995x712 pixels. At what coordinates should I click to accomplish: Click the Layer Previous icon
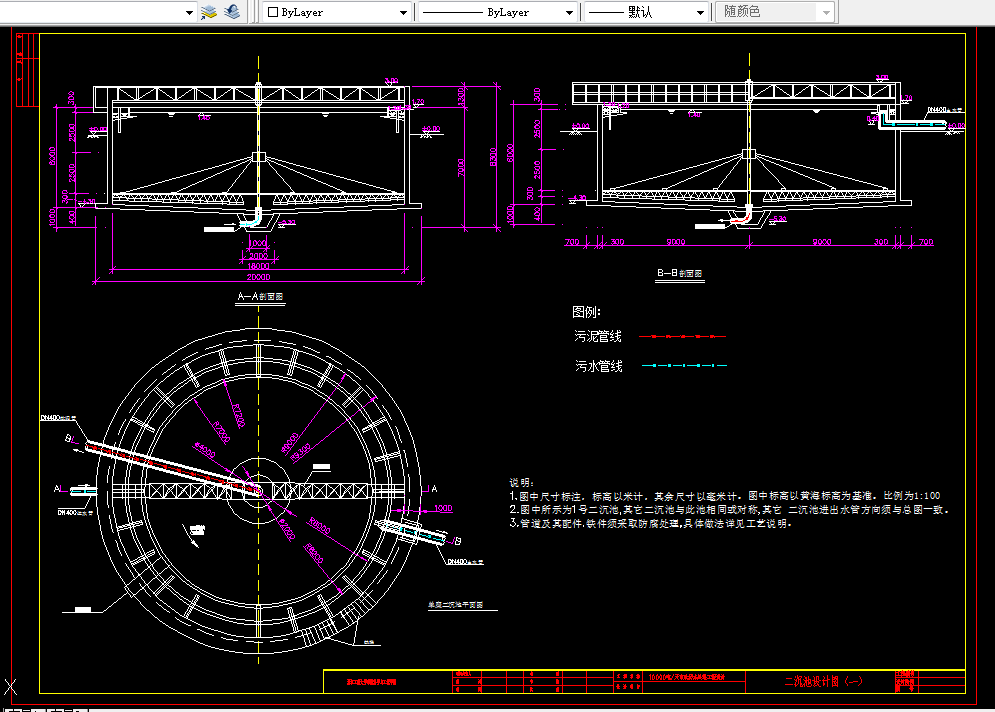point(232,12)
